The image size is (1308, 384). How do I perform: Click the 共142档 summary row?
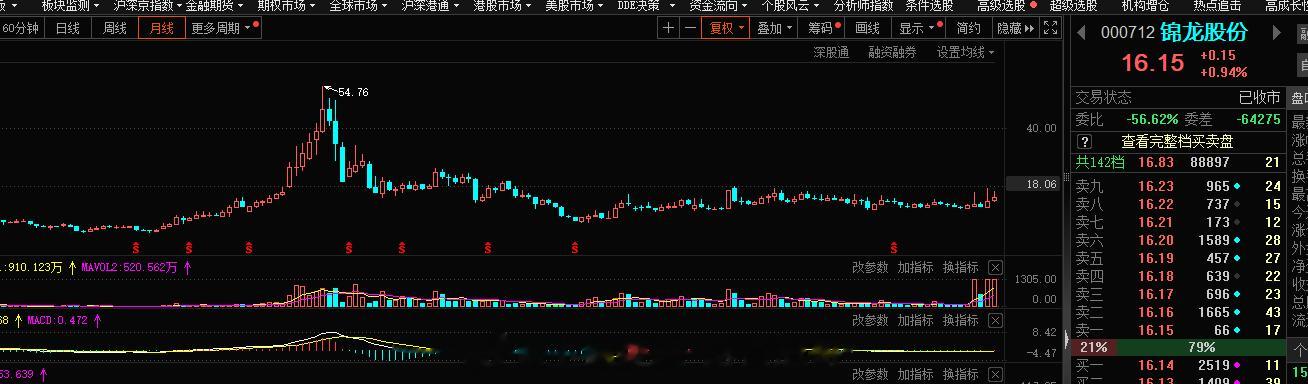(x=1178, y=162)
